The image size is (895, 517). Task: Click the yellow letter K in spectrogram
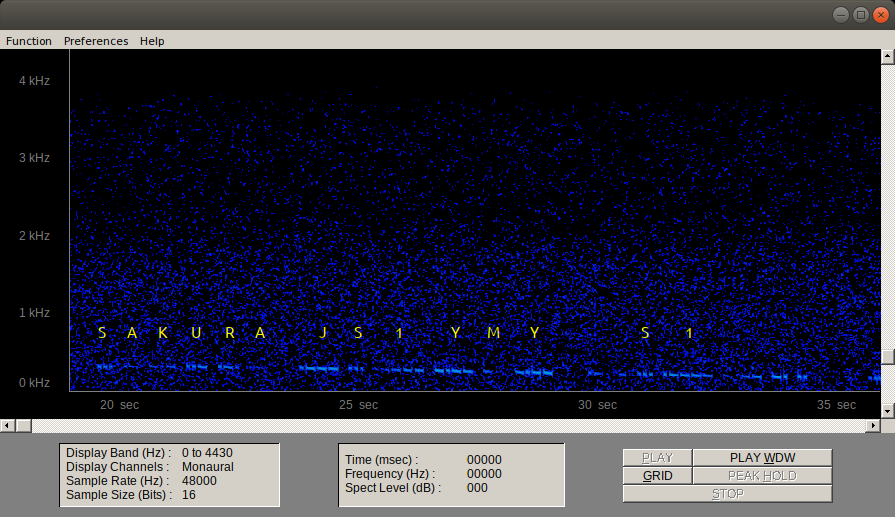pyautogui.click(x=163, y=333)
